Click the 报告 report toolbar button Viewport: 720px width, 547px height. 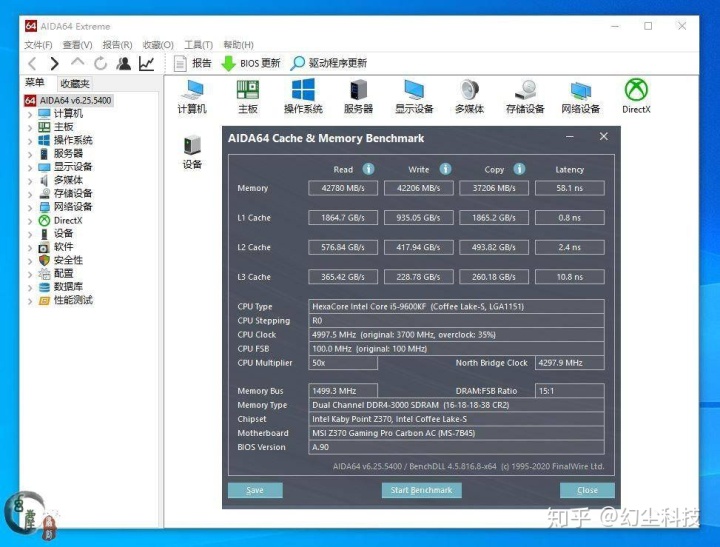click(x=193, y=63)
